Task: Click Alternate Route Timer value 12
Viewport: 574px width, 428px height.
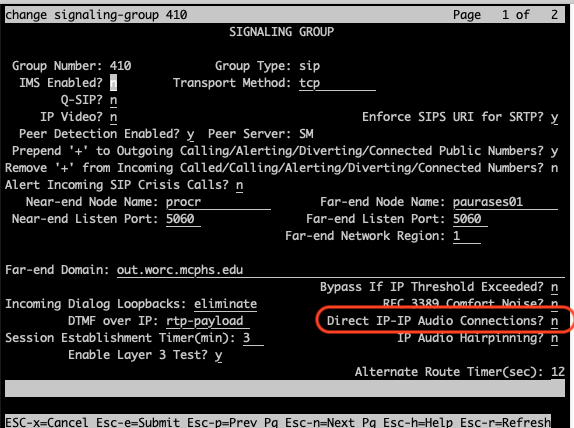Action: (558, 372)
